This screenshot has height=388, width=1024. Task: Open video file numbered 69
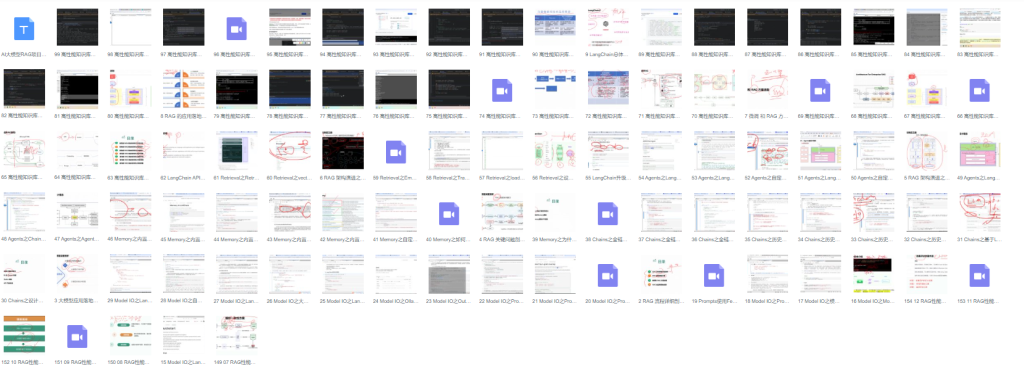pyautogui.click(x=820, y=90)
